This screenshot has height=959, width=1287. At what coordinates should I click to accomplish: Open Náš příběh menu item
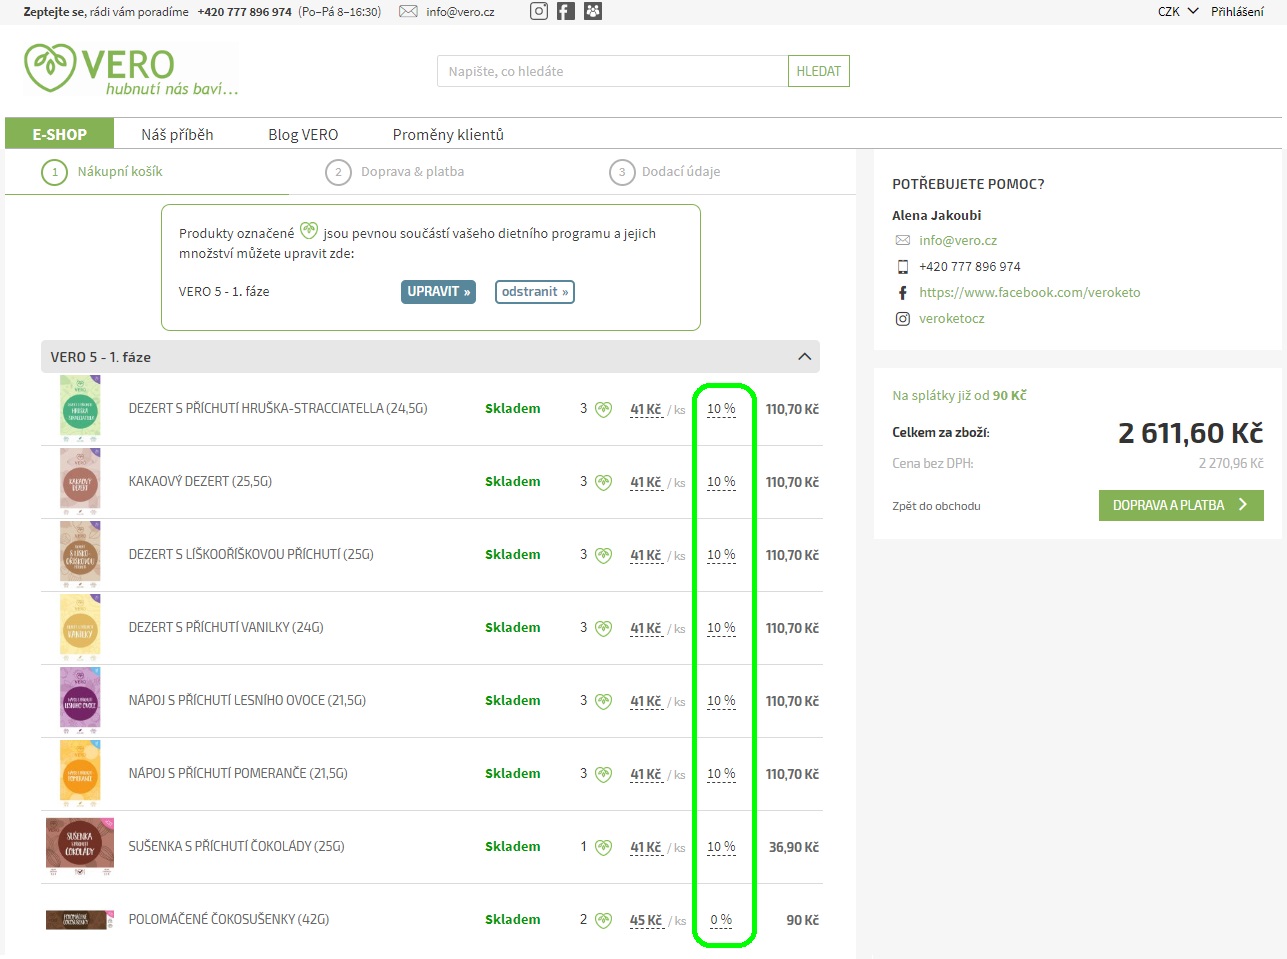click(x=177, y=134)
